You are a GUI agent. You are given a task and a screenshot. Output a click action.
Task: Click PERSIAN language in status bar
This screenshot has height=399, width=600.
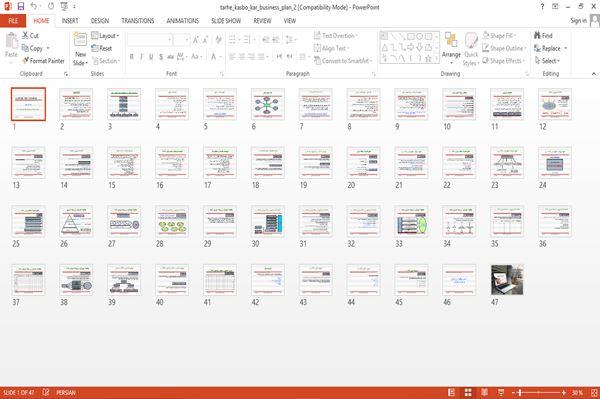click(x=65, y=392)
